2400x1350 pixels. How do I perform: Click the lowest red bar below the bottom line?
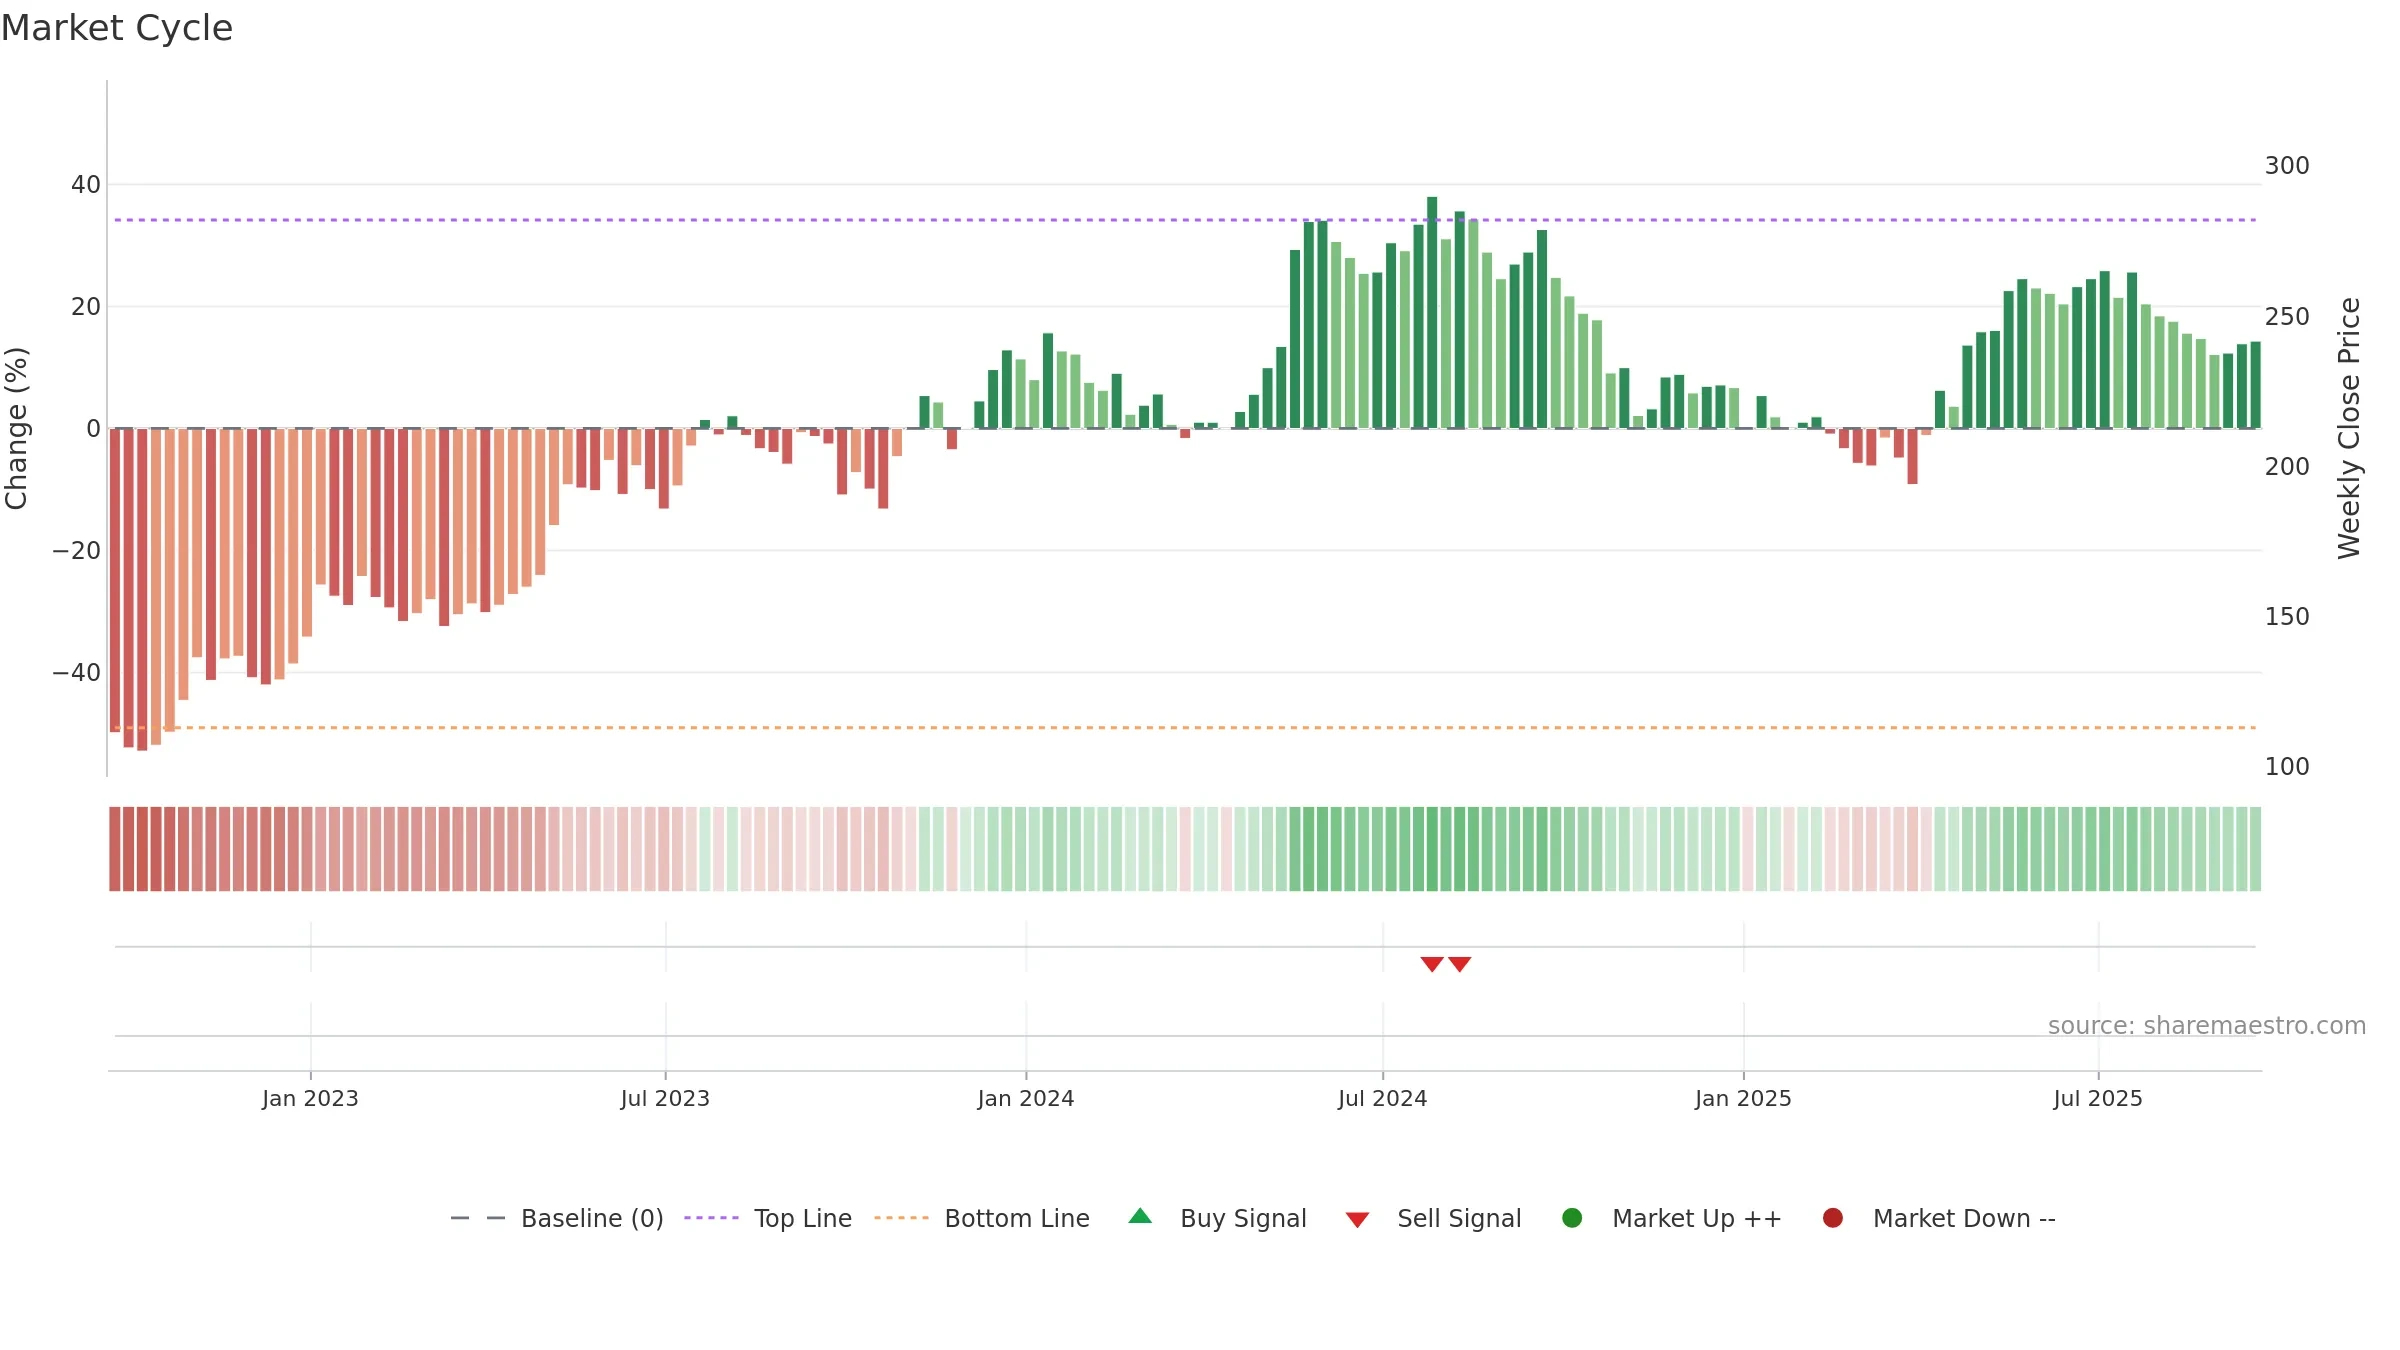pos(142,589)
